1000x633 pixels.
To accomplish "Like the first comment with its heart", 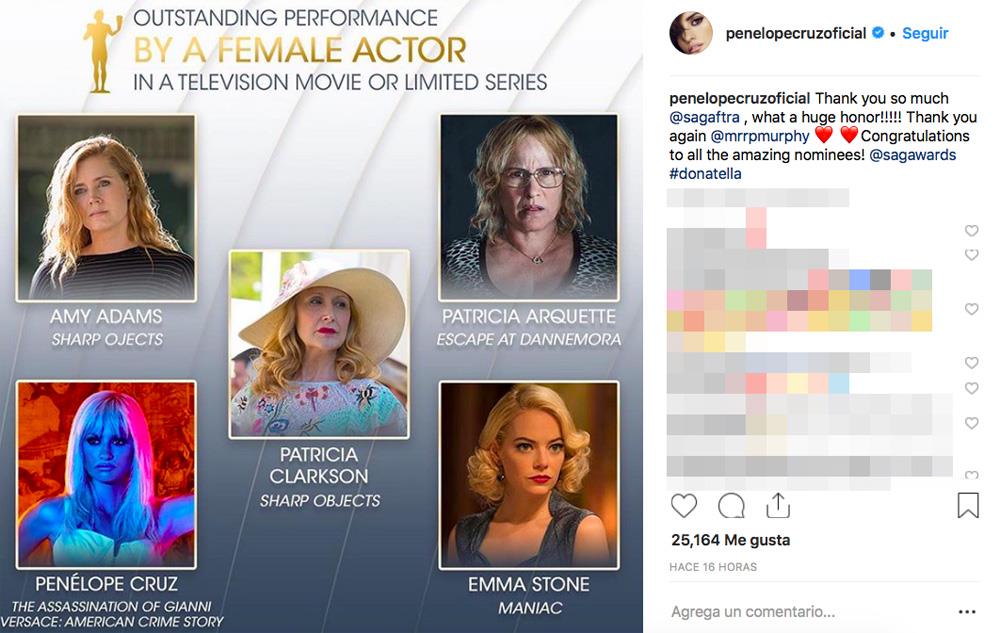I will pyautogui.click(x=971, y=231).
